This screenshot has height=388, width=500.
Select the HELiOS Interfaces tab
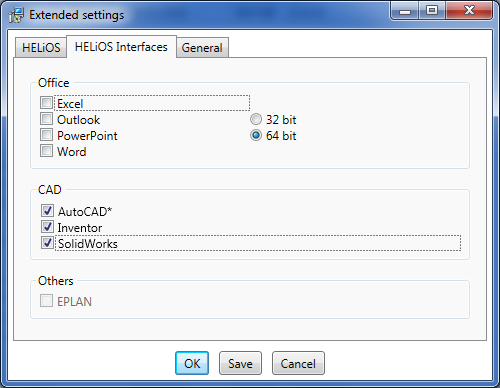[121, 47]
